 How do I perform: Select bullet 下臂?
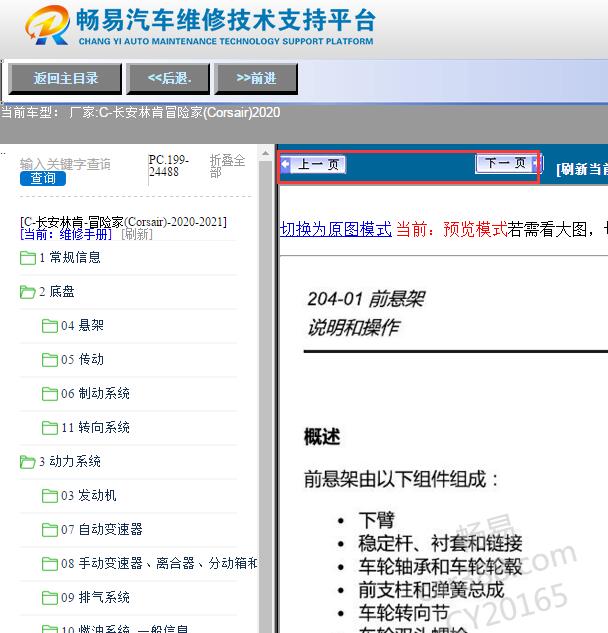click(376, 520)
